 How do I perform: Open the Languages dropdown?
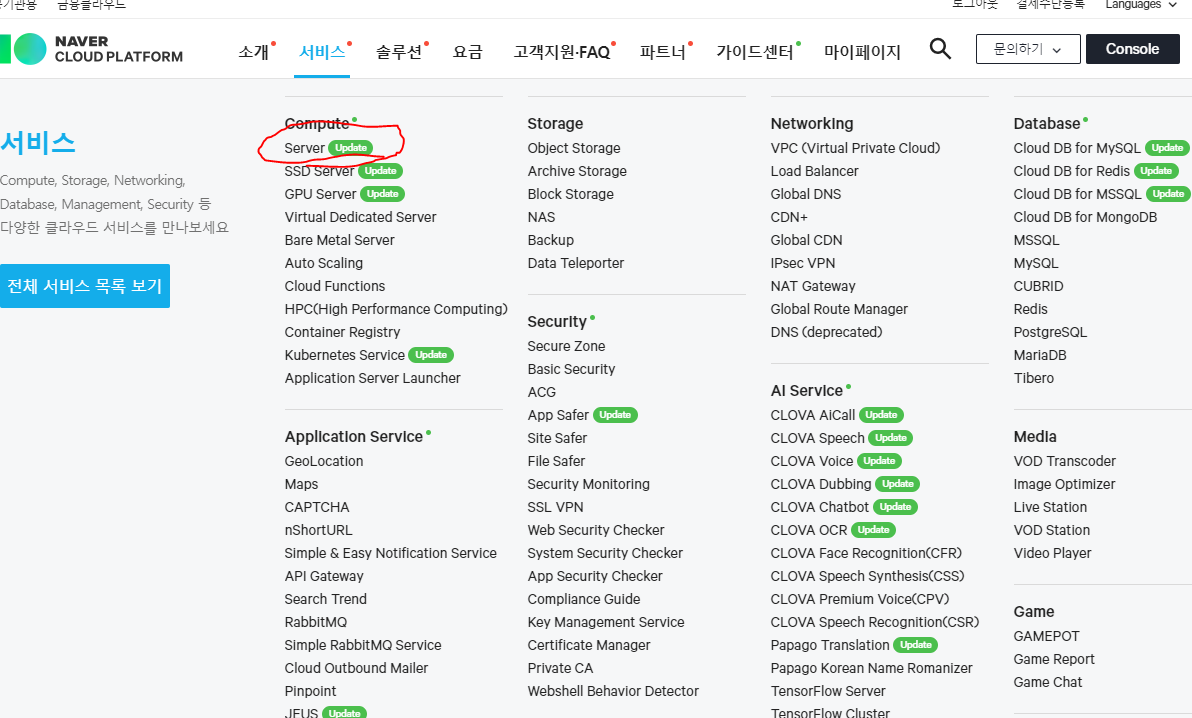(1140, 5)
